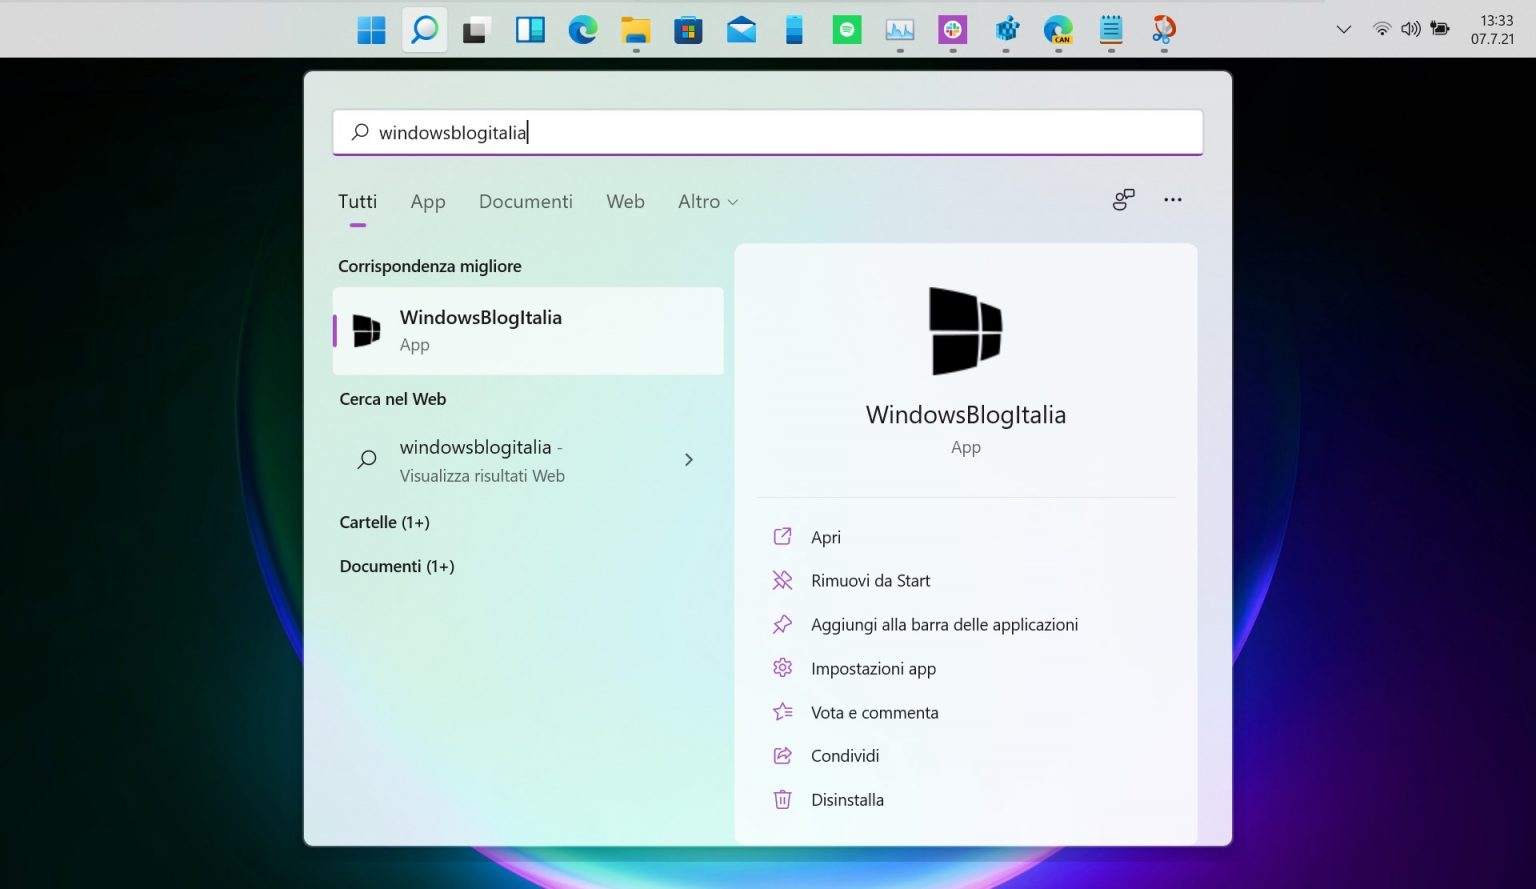
Task: Click the Windows Start button
Action: pos(370,29)
